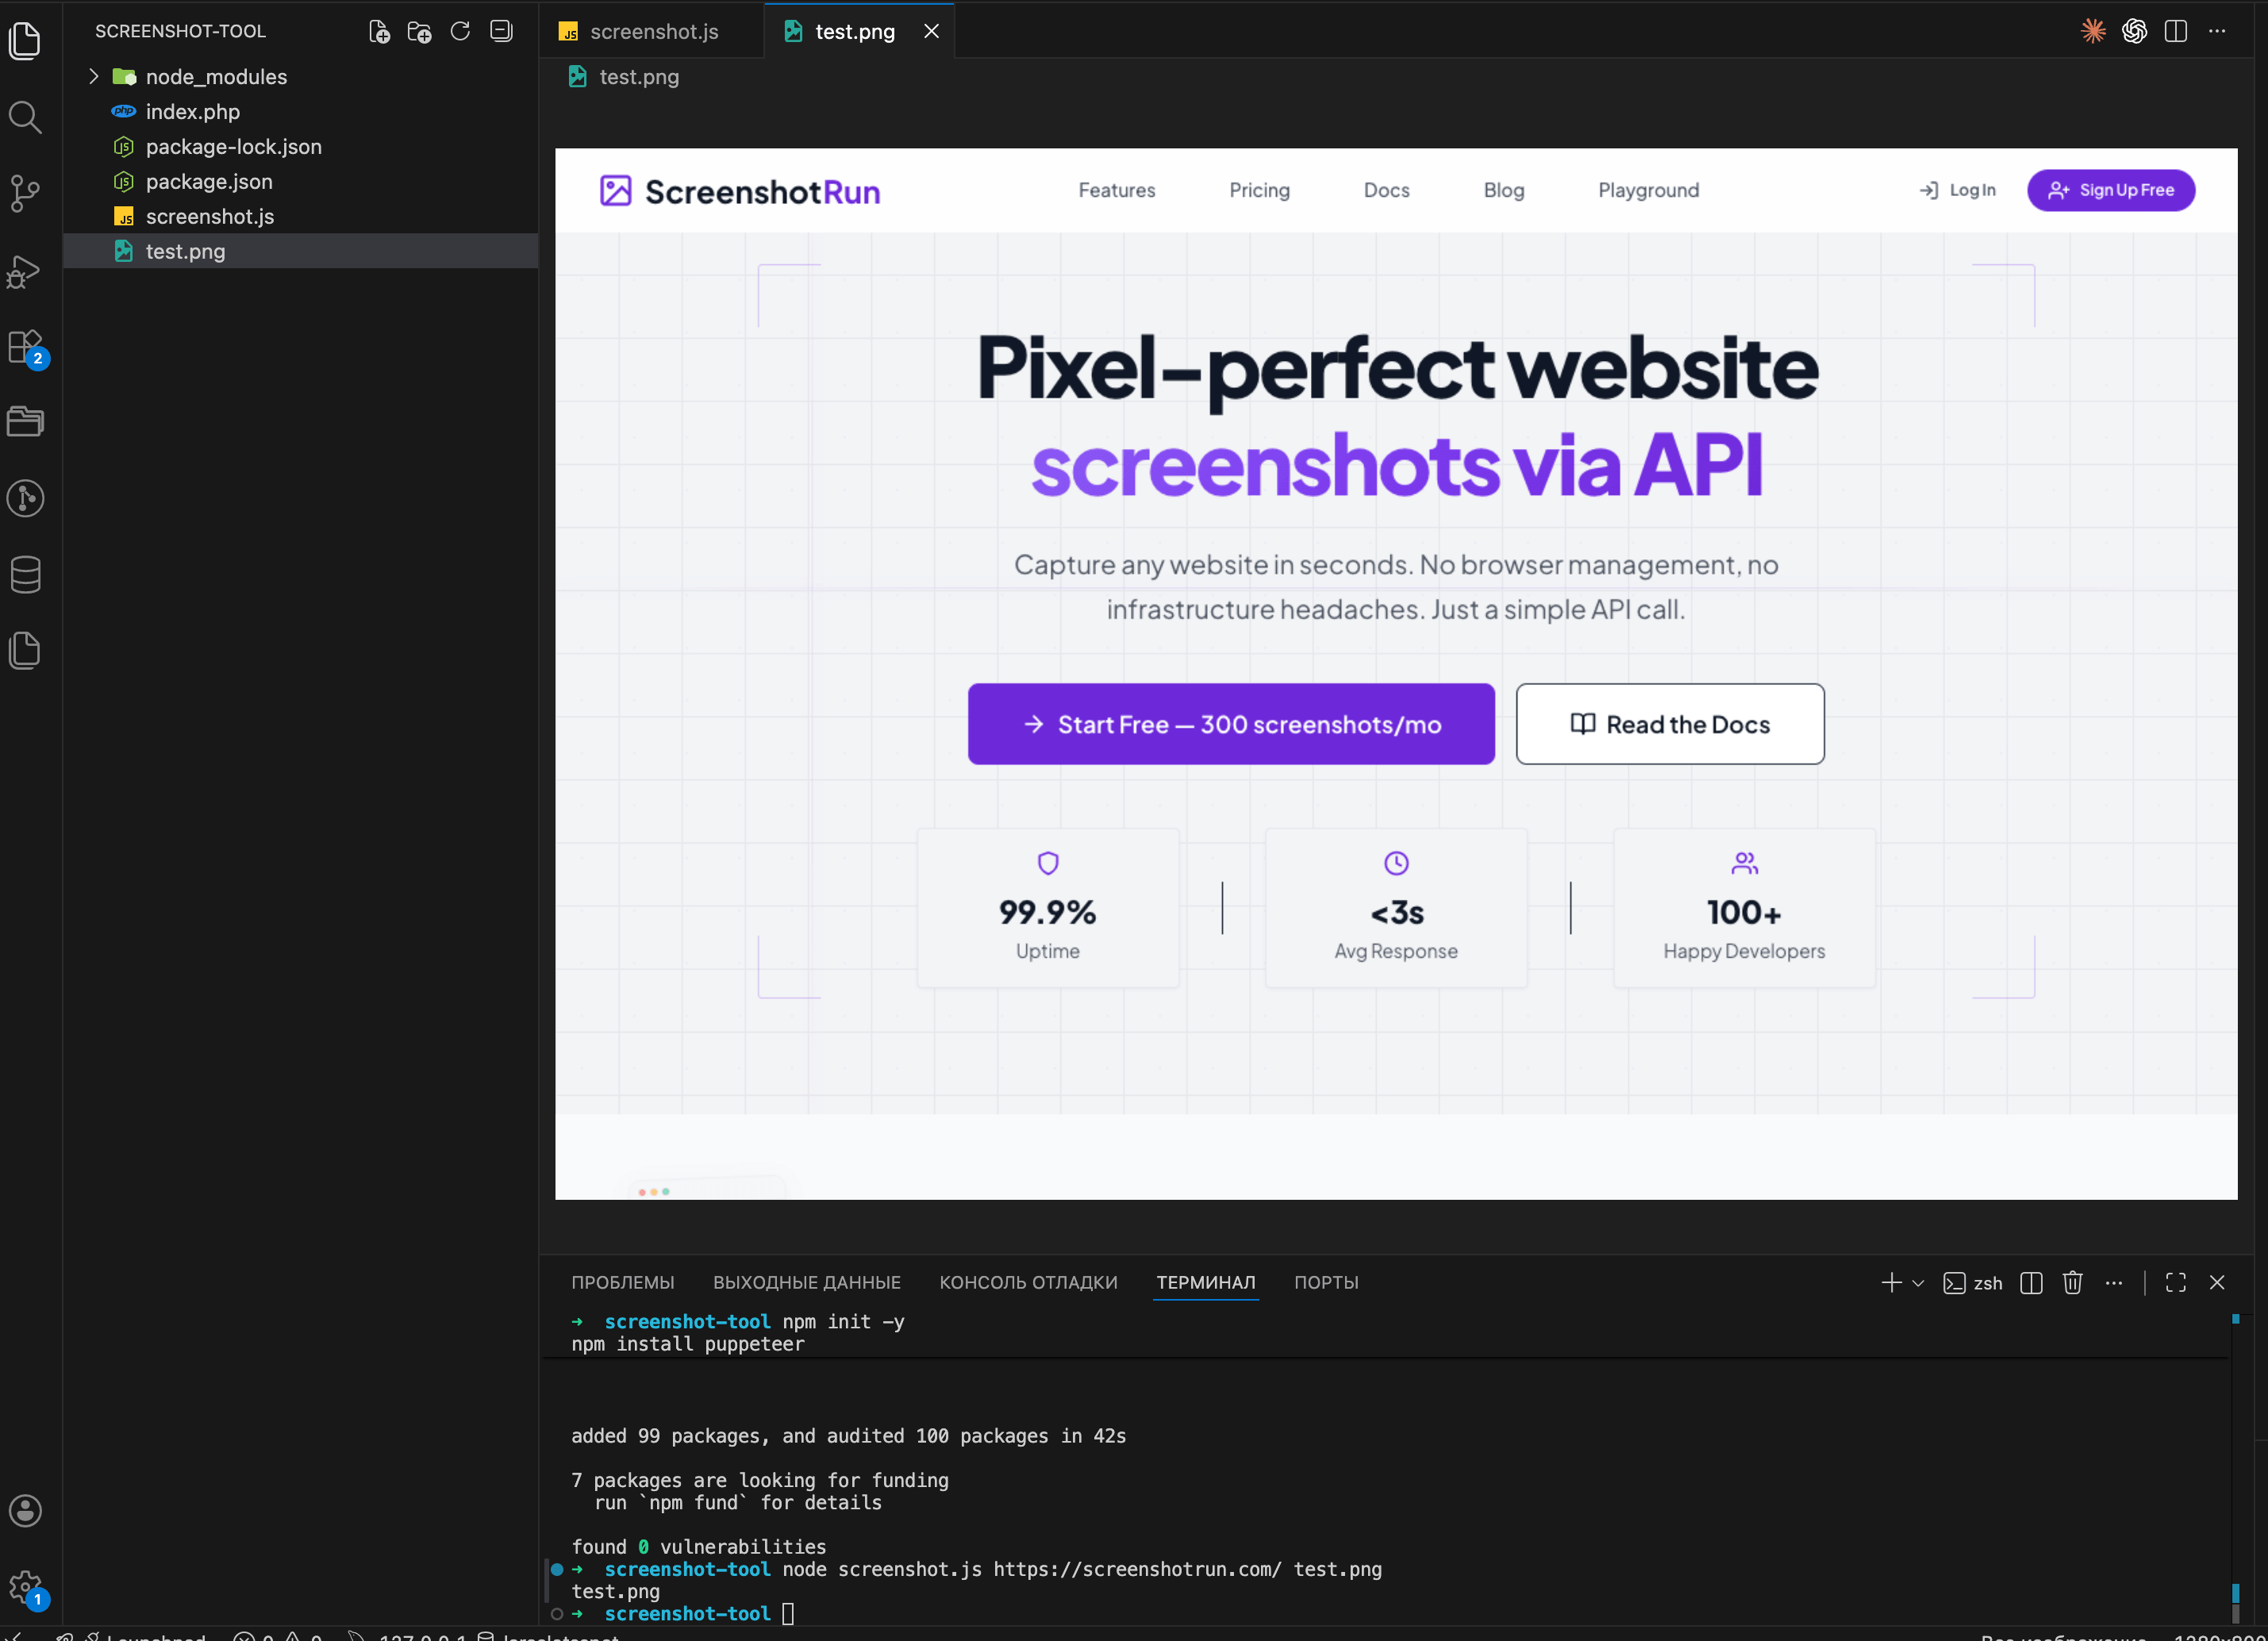Open the Accounts icon at sidebar bottom
Image resolution: width=2268 pixels, height=1641 pixels.
25,1511
